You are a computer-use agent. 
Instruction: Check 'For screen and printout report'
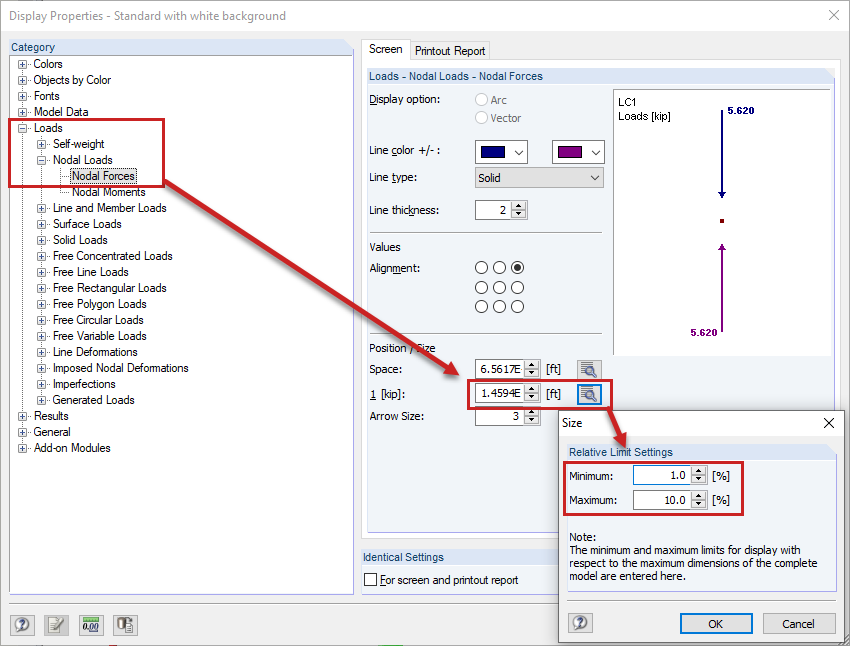[371, 579]
